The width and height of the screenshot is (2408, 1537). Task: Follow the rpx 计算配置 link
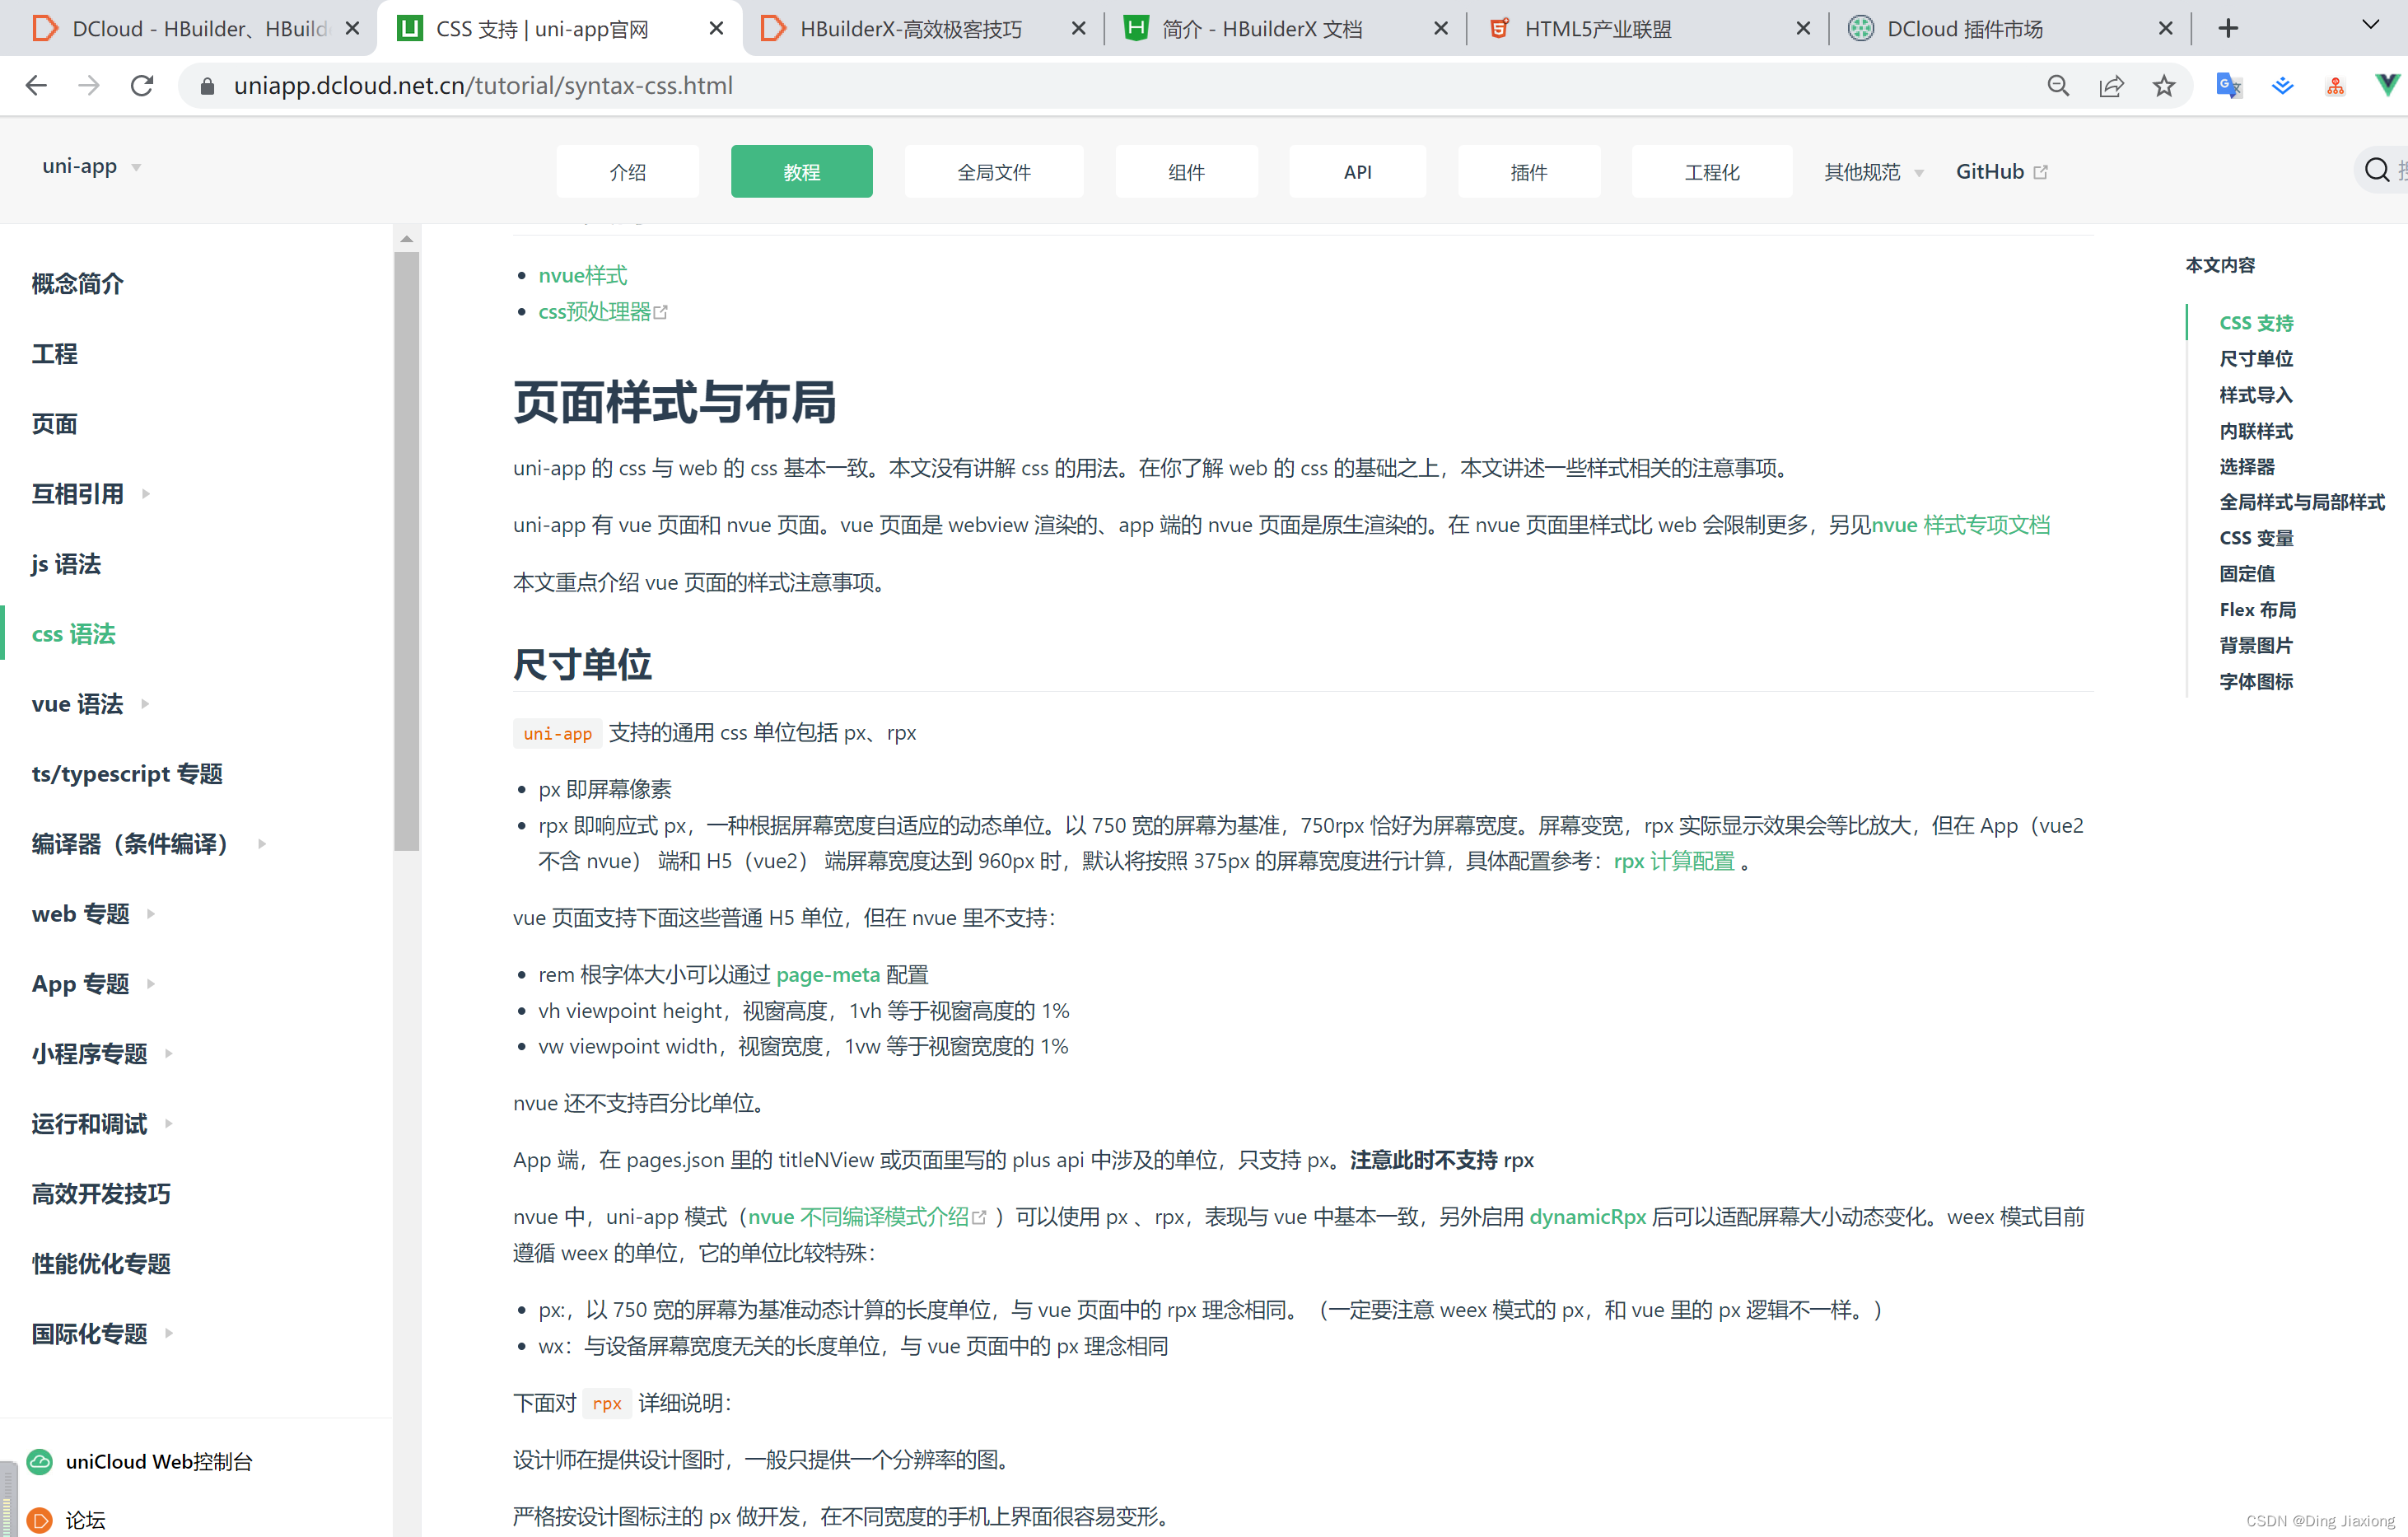[1674, 861]
